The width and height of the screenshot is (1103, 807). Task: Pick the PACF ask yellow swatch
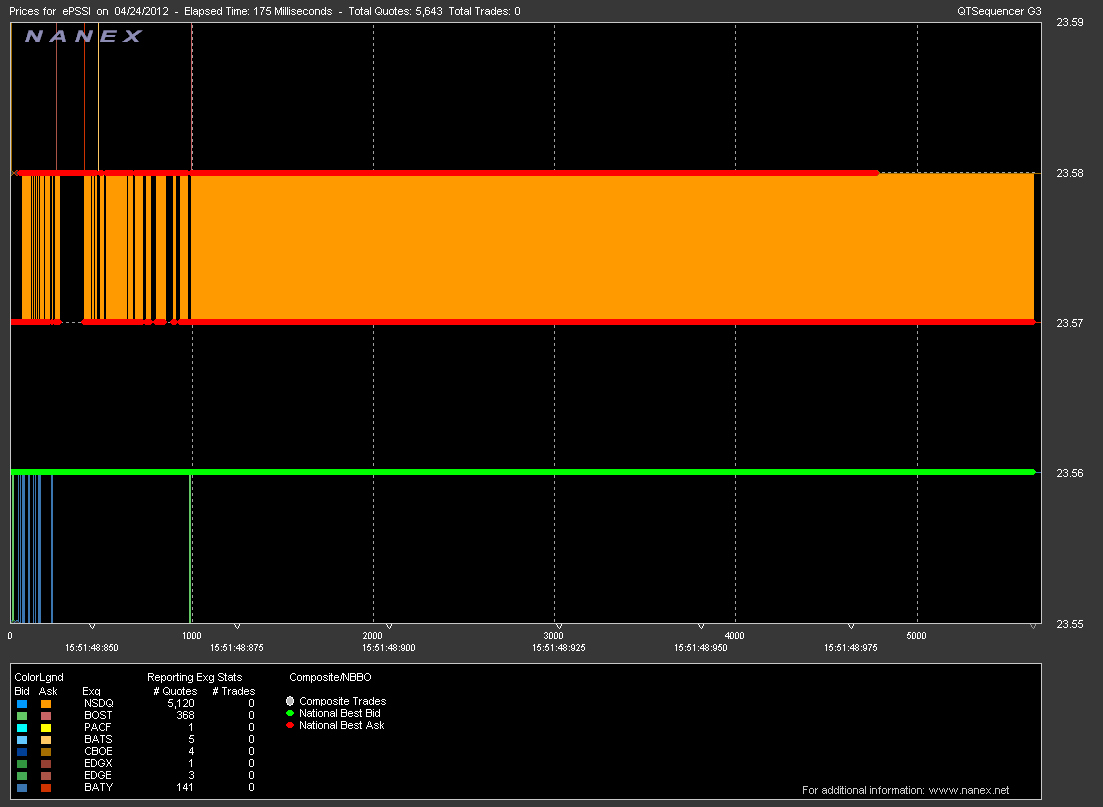[x=46, y=728]
